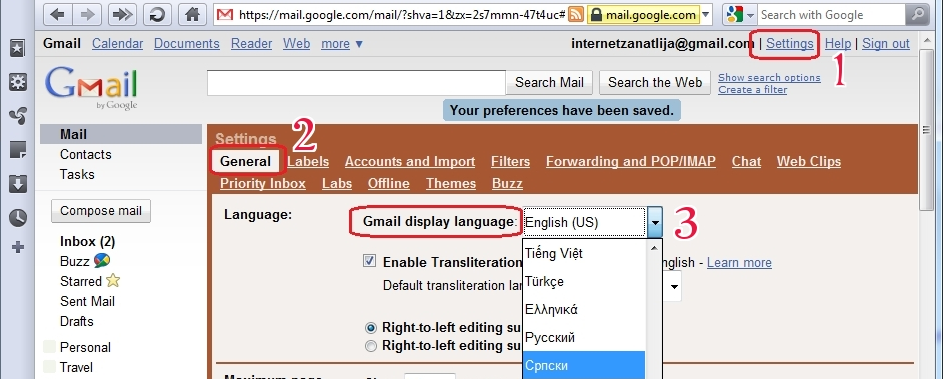Expand the 'more' menu in Gmail top bar
Image resolution: width=943 pixels, height=381 pixels.
[342, 43]
